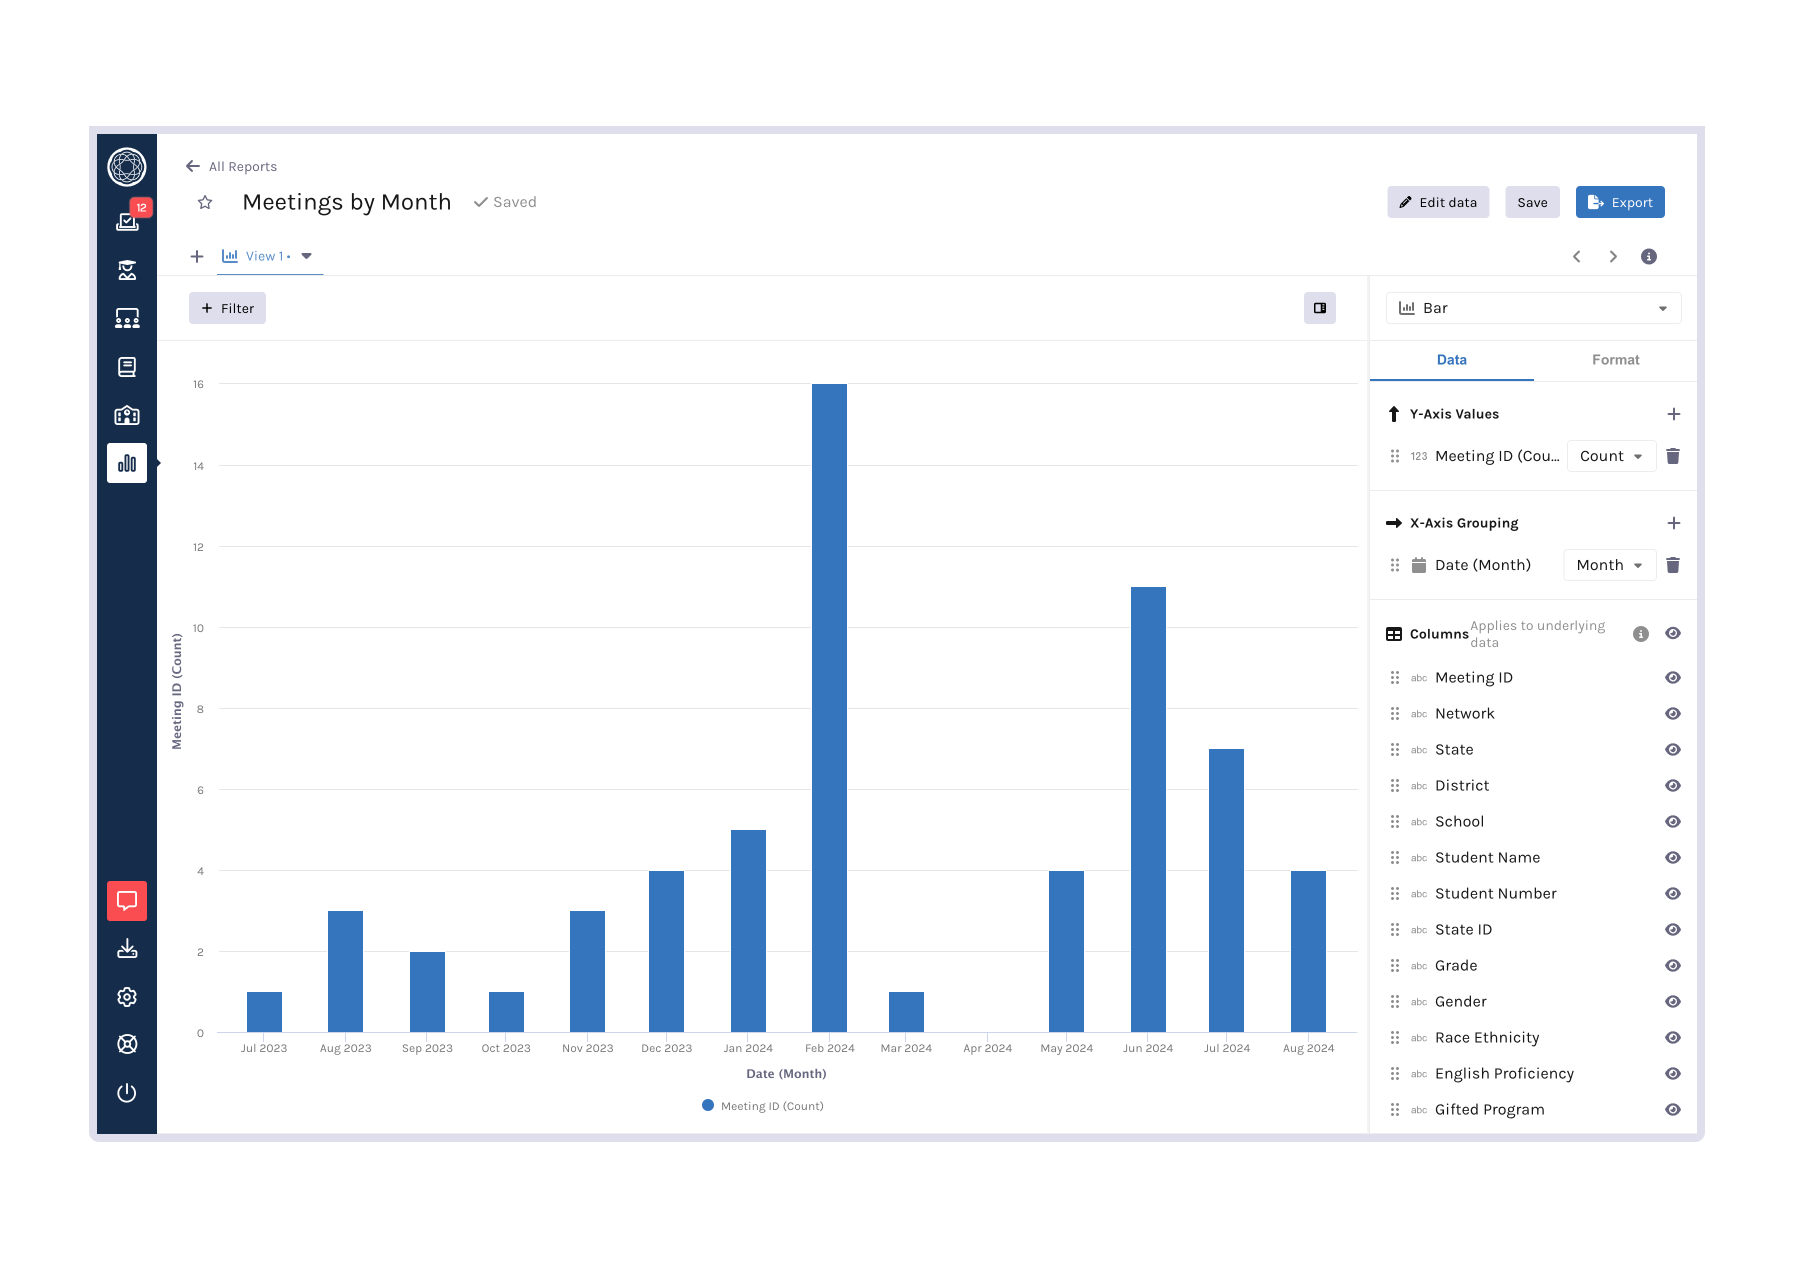This screenshot has height=1268, width=1794.
Task: Hide the English Proficiency column
Action: 1673,1074
